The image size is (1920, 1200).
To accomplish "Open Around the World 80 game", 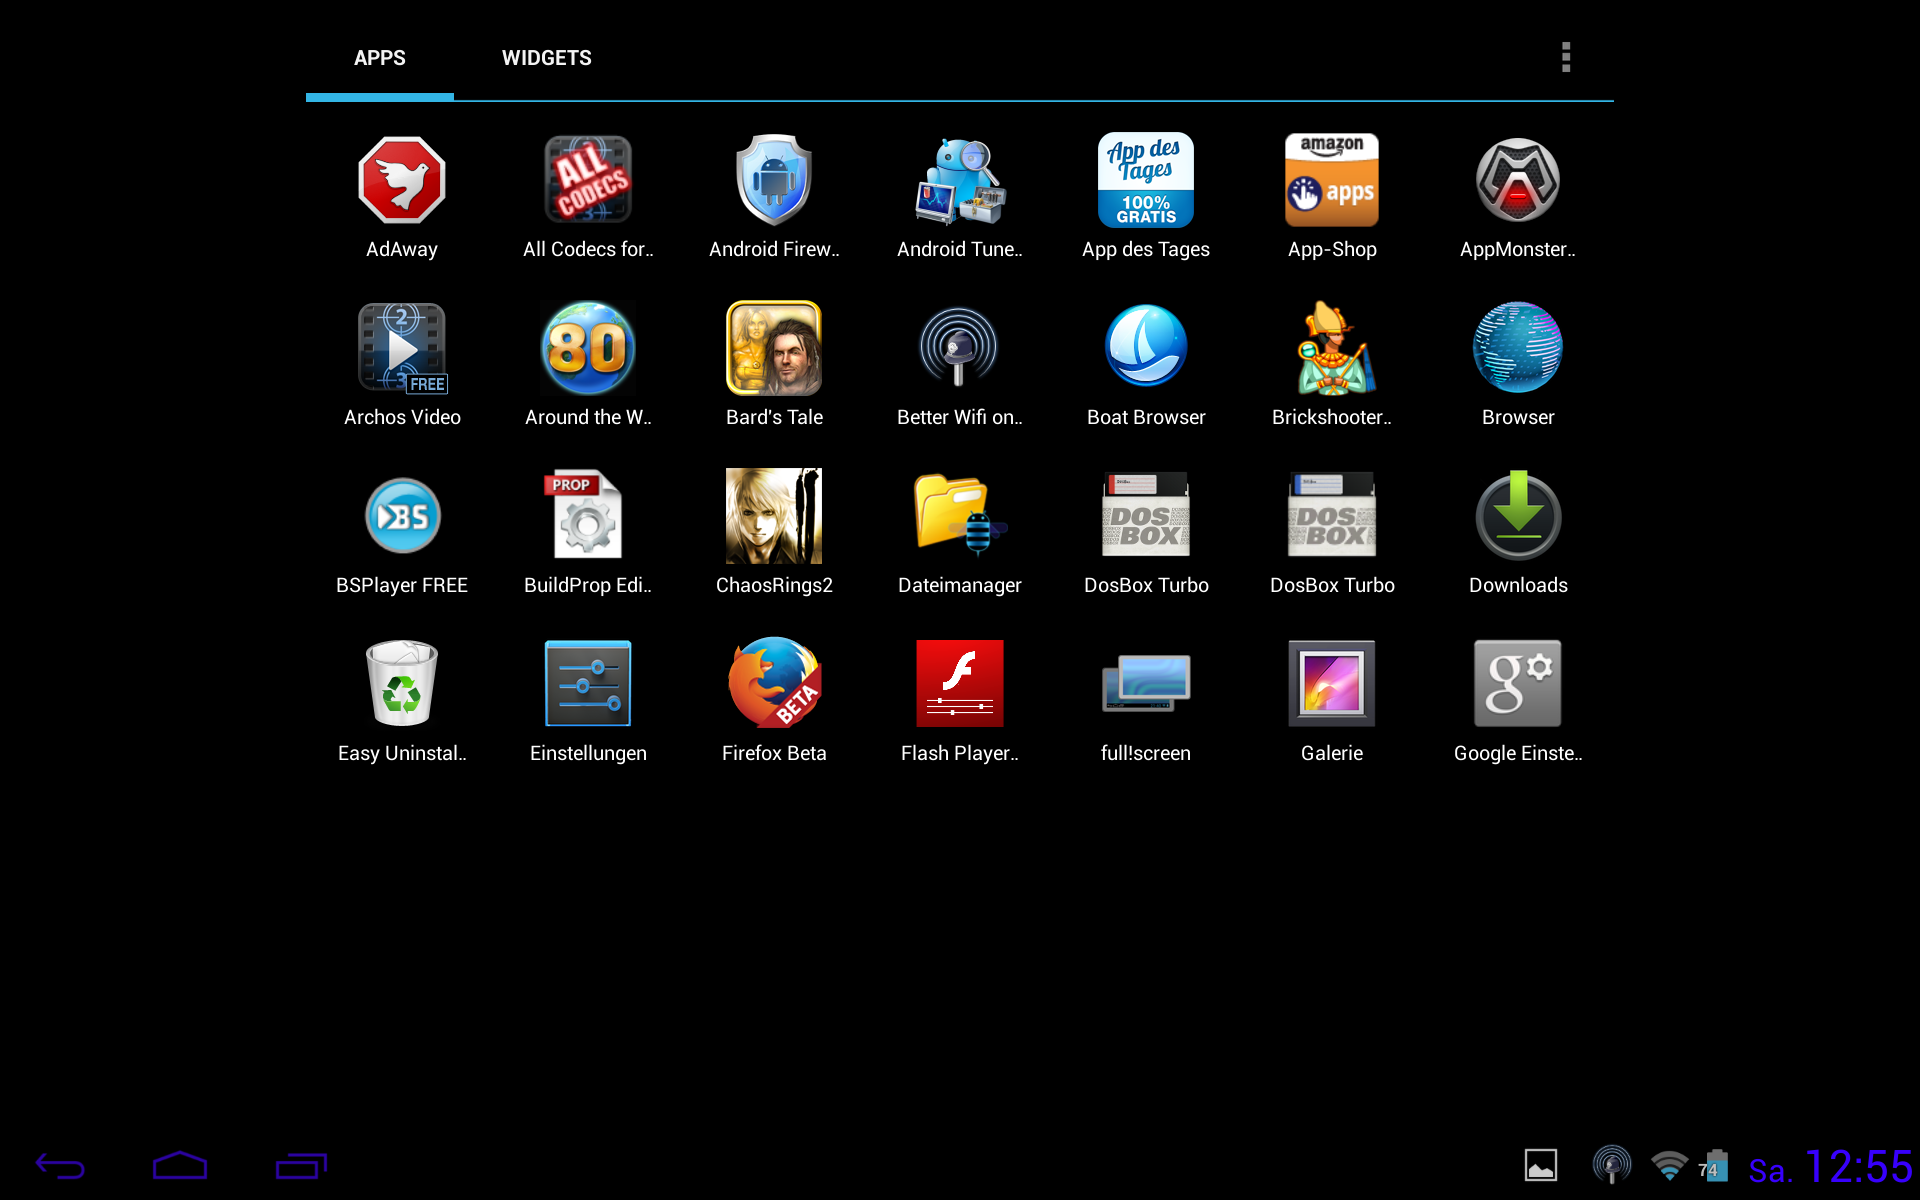I will [x=588, y=349].
